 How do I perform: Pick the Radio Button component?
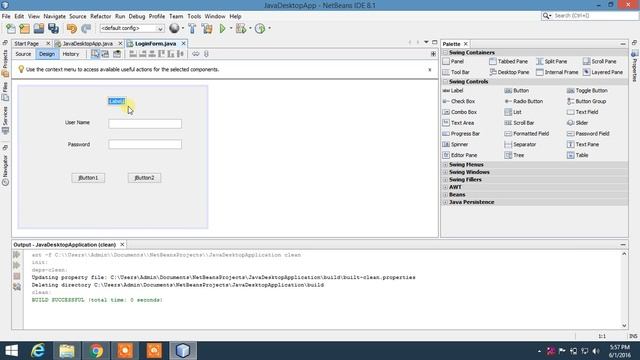tap(524, 101)
